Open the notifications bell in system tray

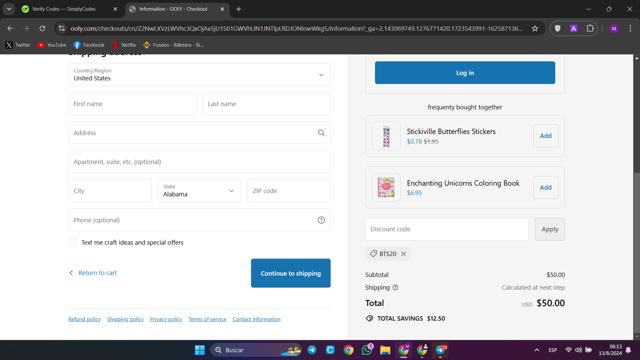coord(629,350)
